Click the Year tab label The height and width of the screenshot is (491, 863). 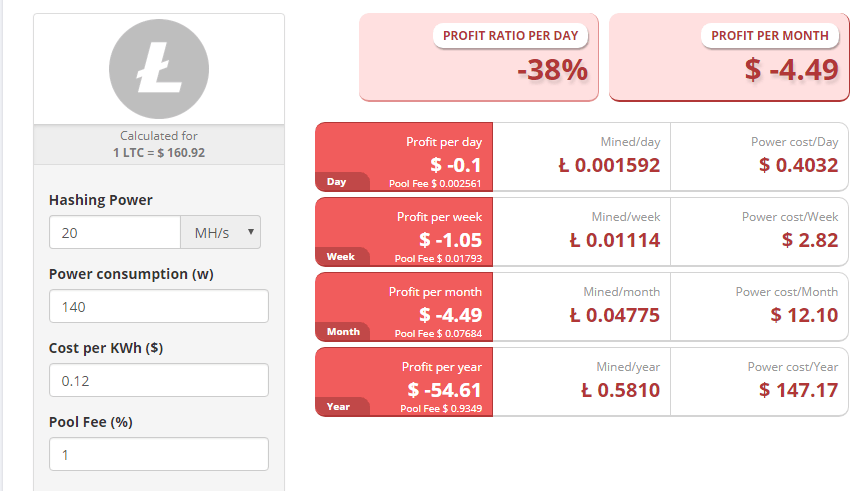[338, 406]
